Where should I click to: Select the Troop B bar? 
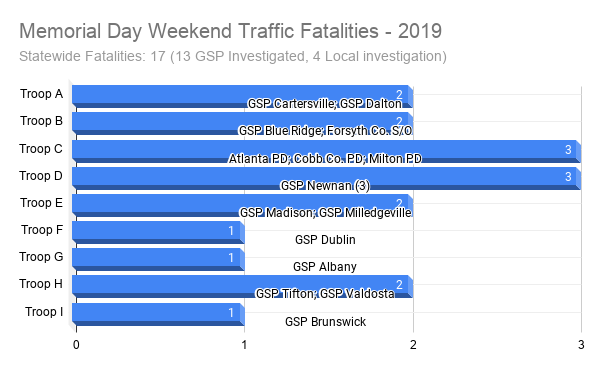click(x=243, y=123)
